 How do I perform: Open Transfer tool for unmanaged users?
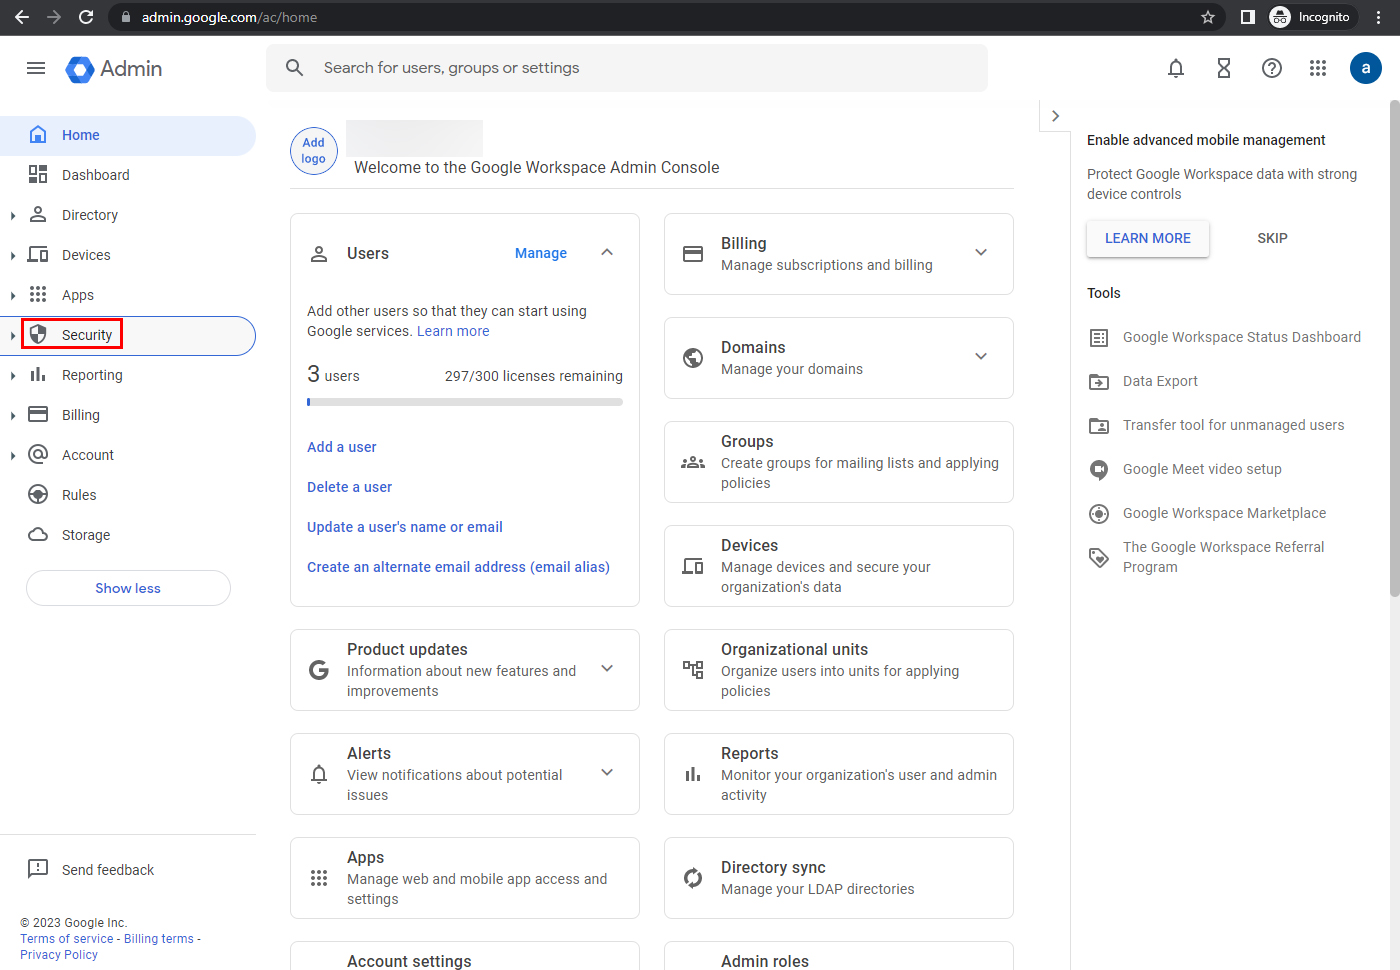(1234, 425)
